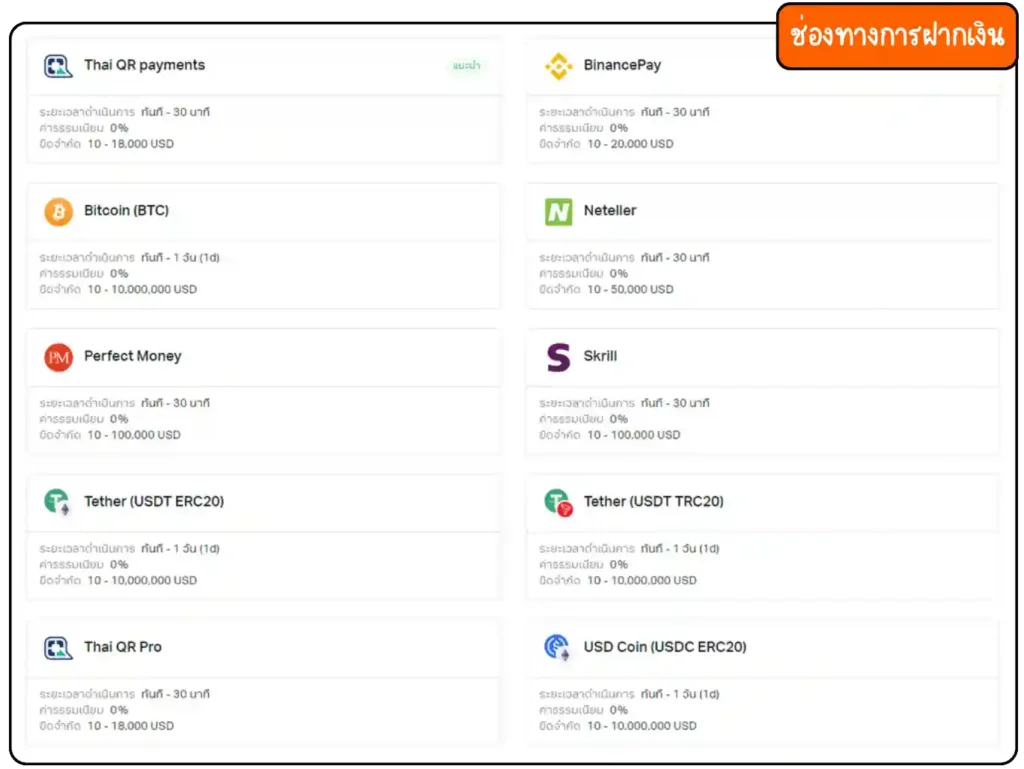Screen dimensions: 1024x769
Task: Click the USD Coin USDC icon
Action: [558, 648]
